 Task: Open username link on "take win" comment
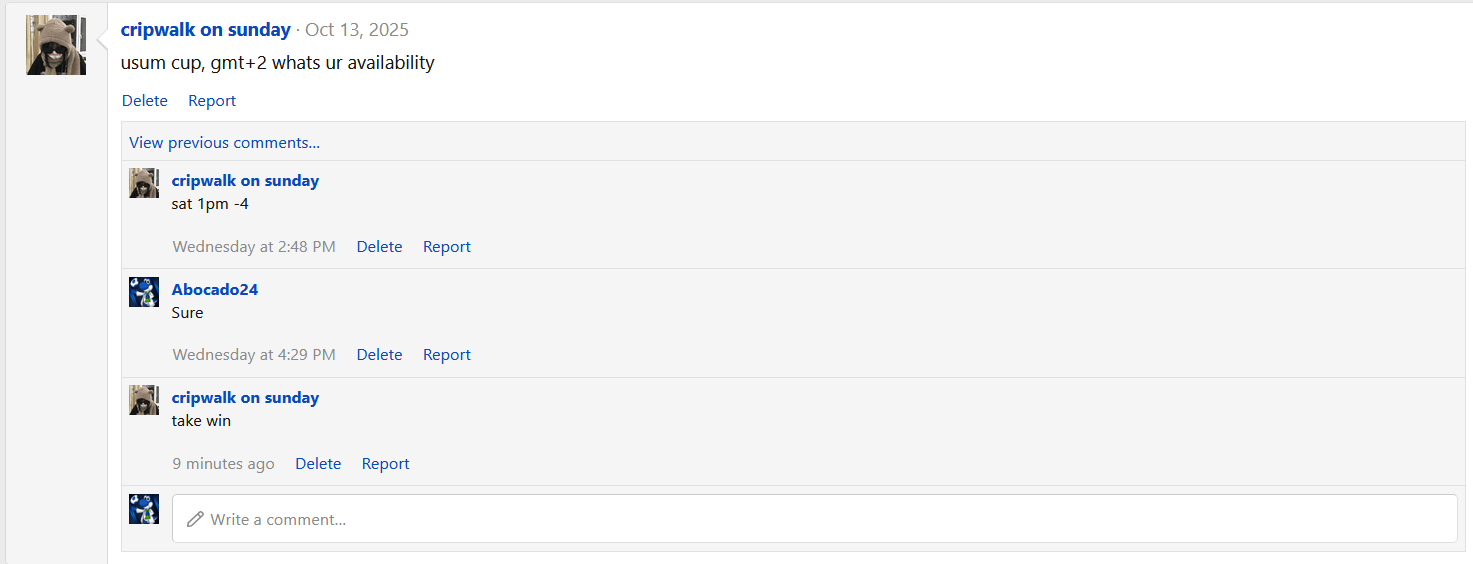[x=245, y=398]
